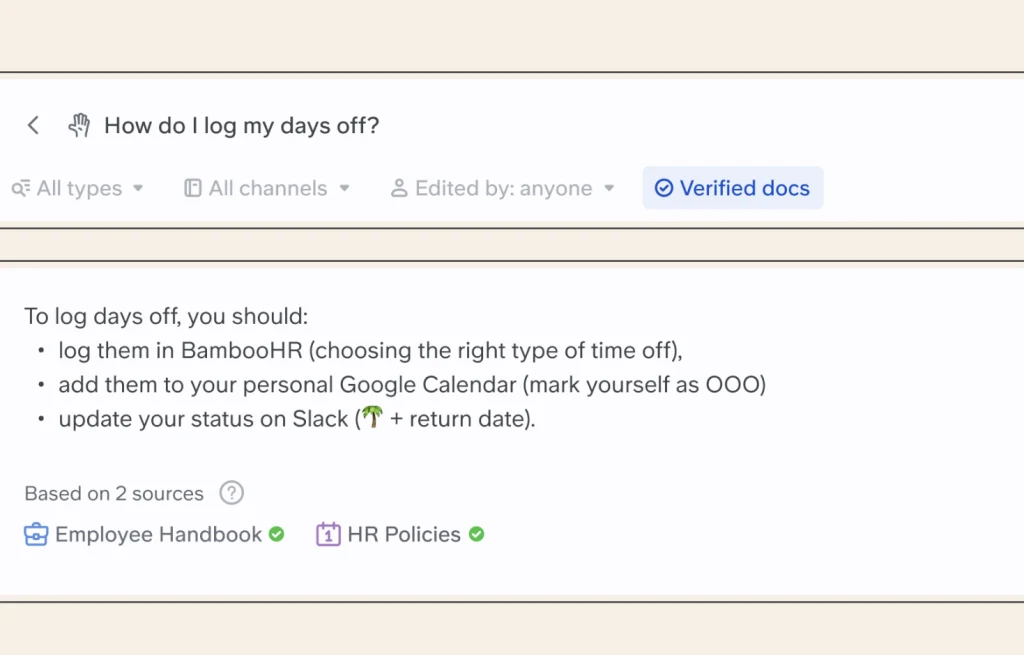
Task: Click the briefcase icon for Employee Handbook
Action: (x=36, y=534)
